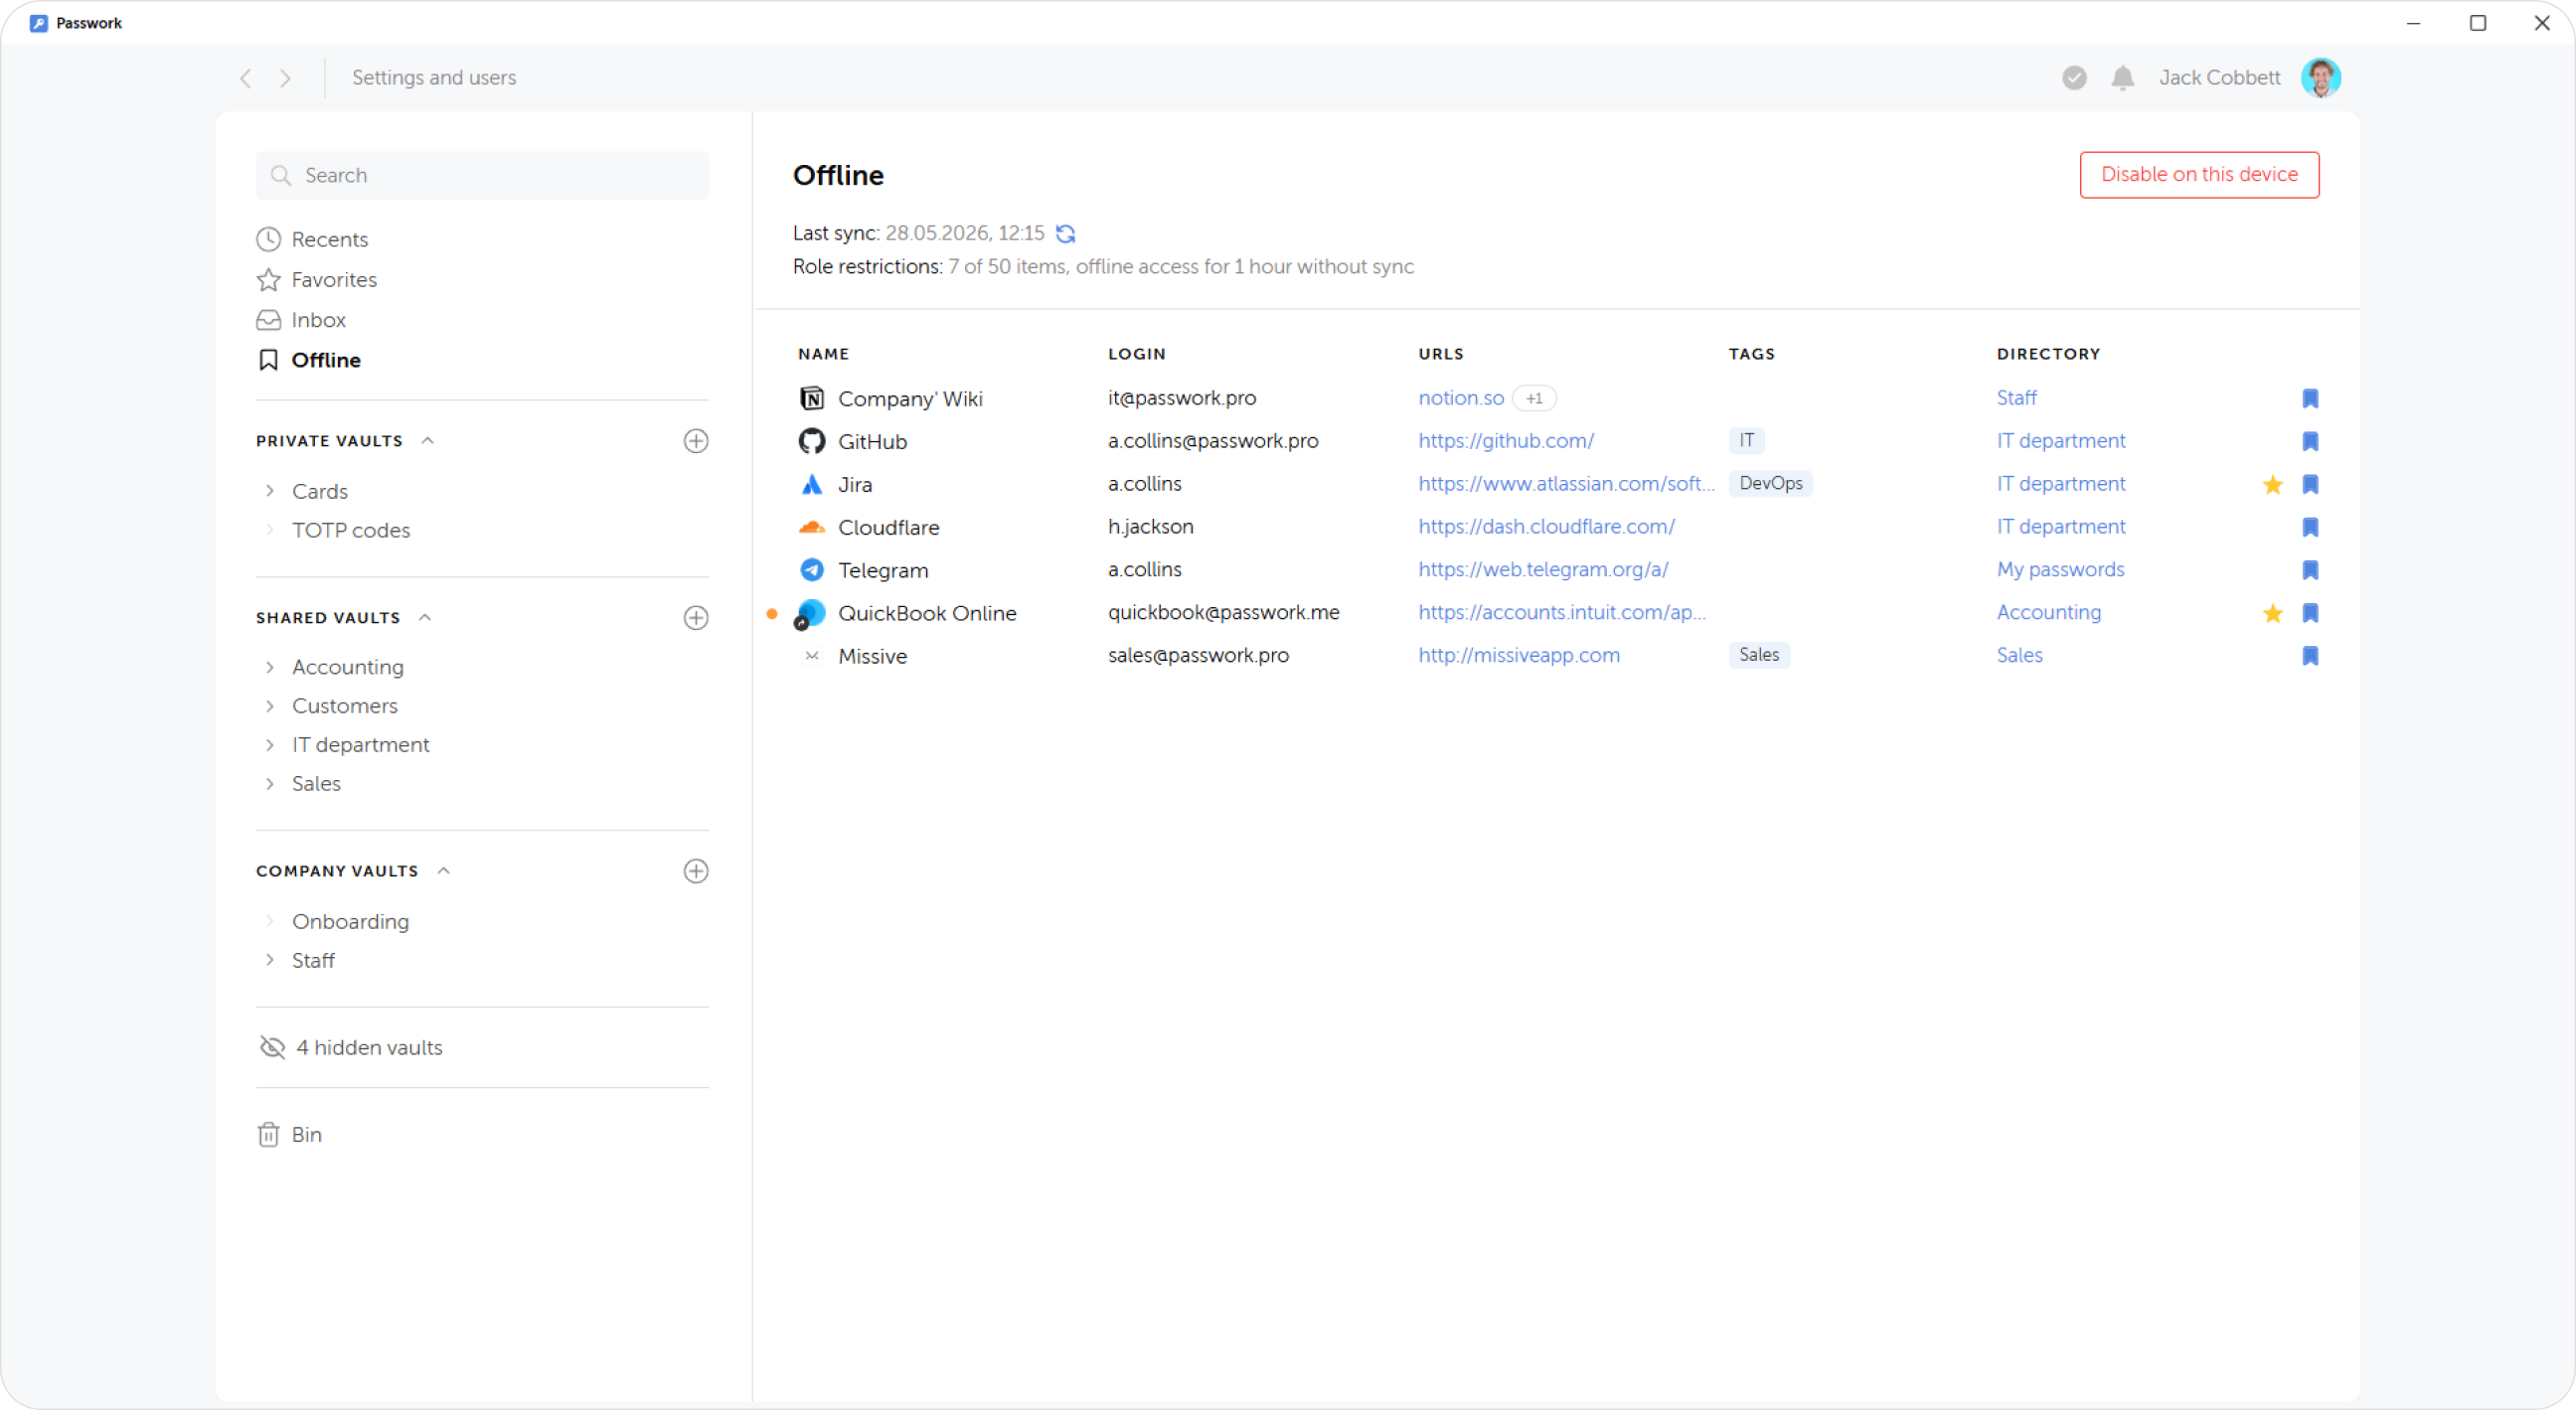Toggle offline bookmark for GitHub
Viewport: 2576px width, 1410px height.
pos(2310,442)
